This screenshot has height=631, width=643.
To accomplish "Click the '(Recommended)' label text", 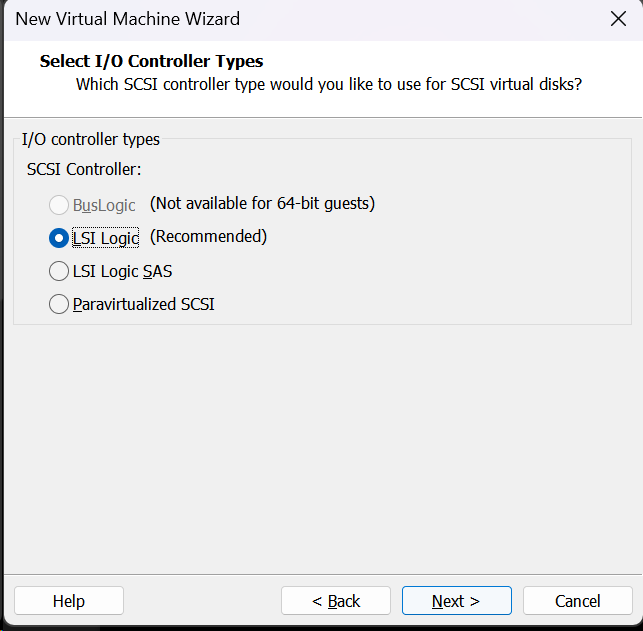I will click(208, 237).
